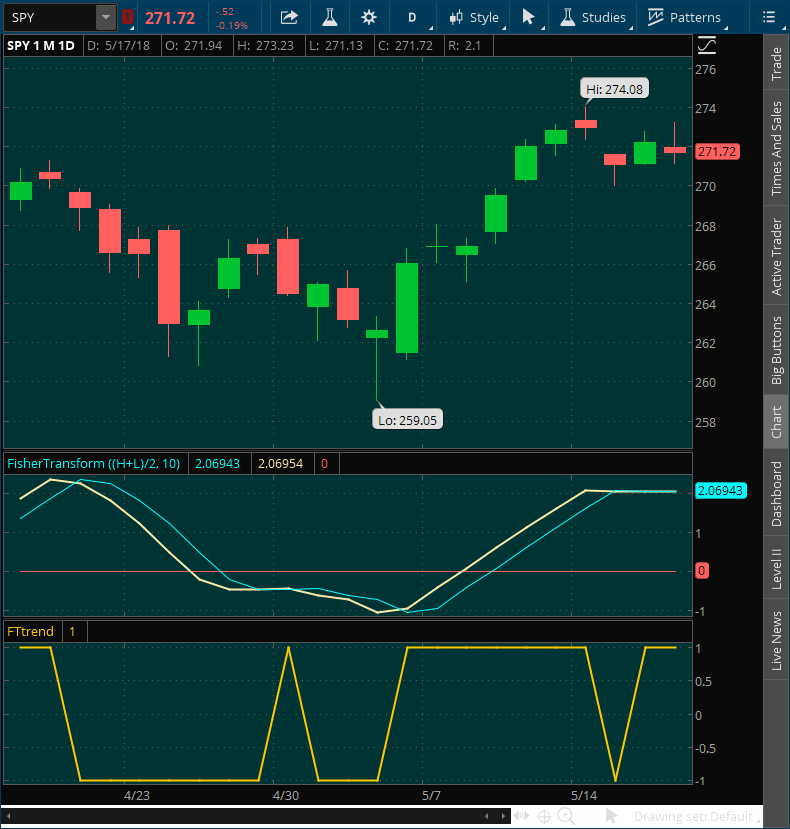
Task: Toggle the price axis scale icon
Action: pyautogui.click(x=707, y=46)
